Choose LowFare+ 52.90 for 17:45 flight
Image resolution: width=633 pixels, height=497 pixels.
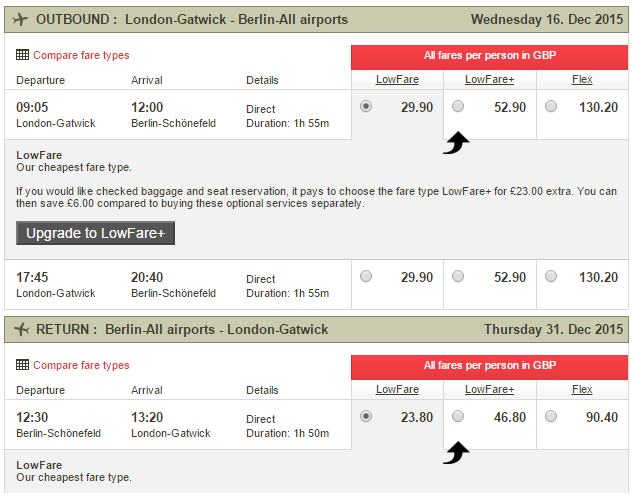coord(458,276)
